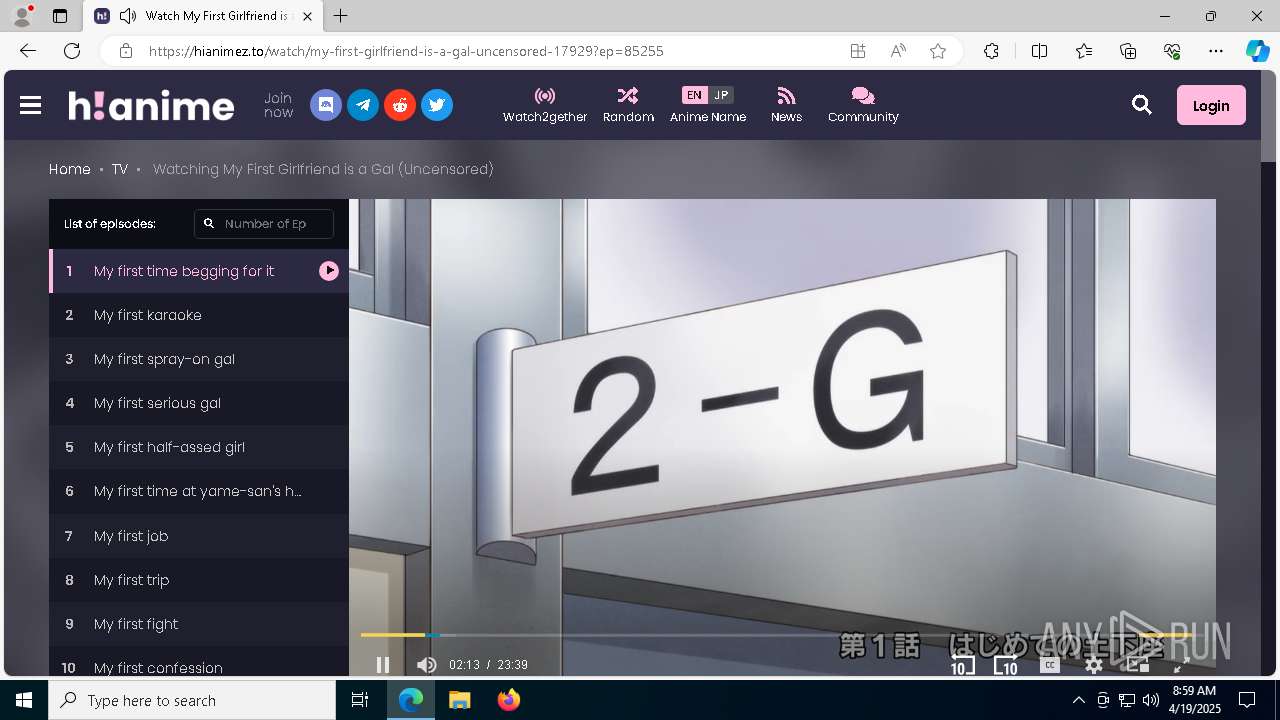Image resolution: width=1280 pixels, height=720 pixels.
Task: Open Watch2gether from site header
Action: coord(545,105)
